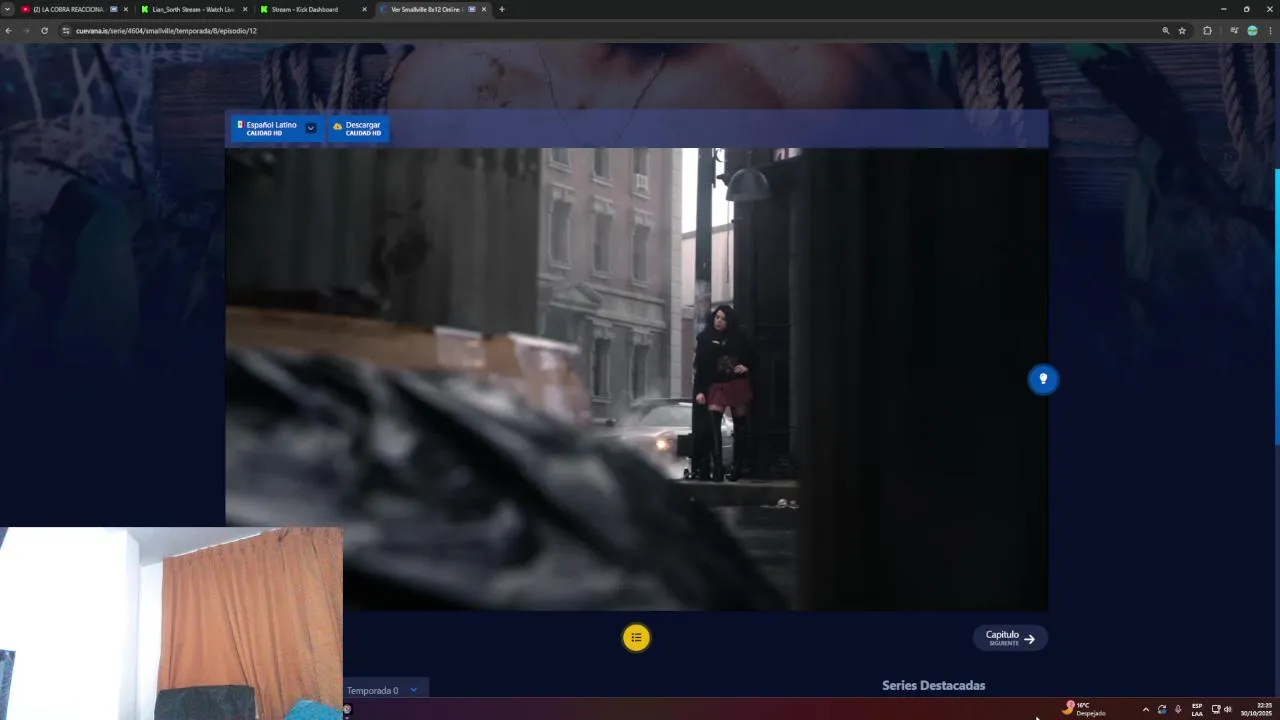Open the tab search dropdown arrow
This screenshot has height=720, width=1280.
7,9
